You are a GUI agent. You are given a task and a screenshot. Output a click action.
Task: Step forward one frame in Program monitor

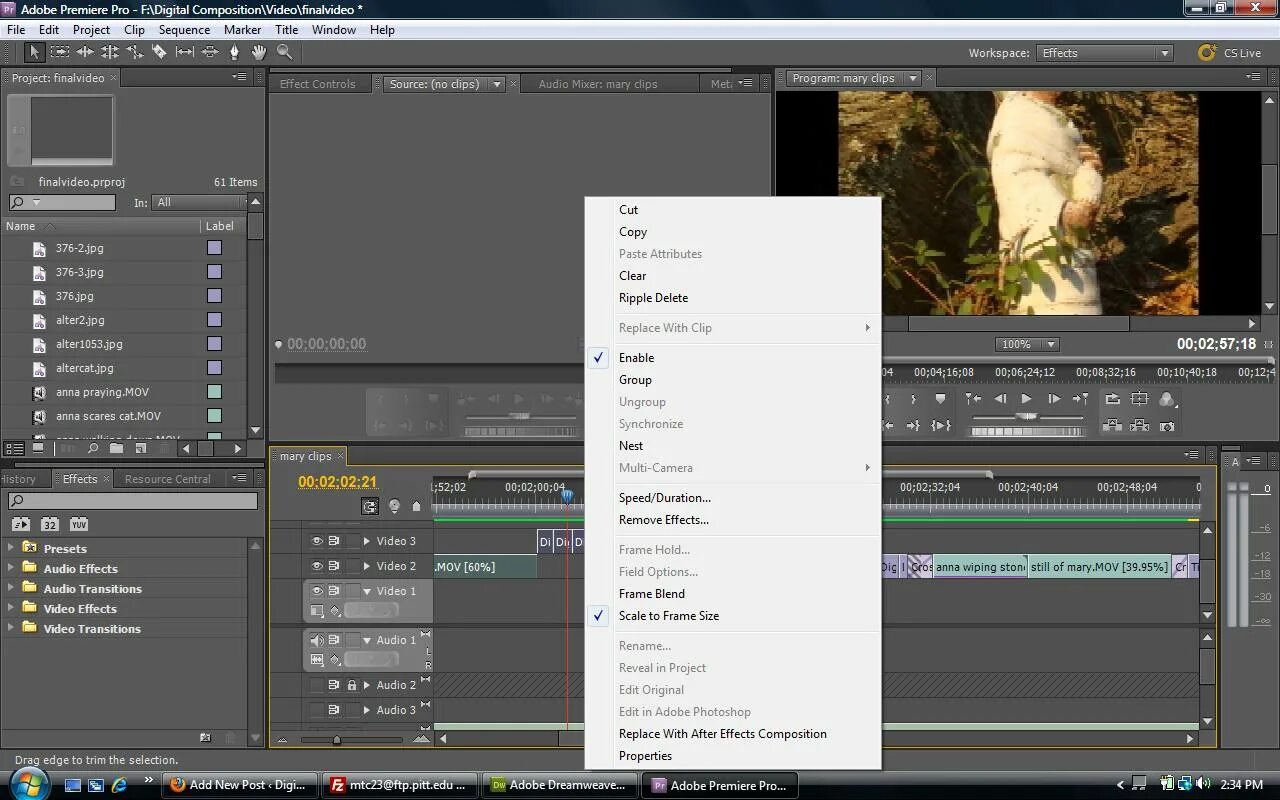point(1053,399)
